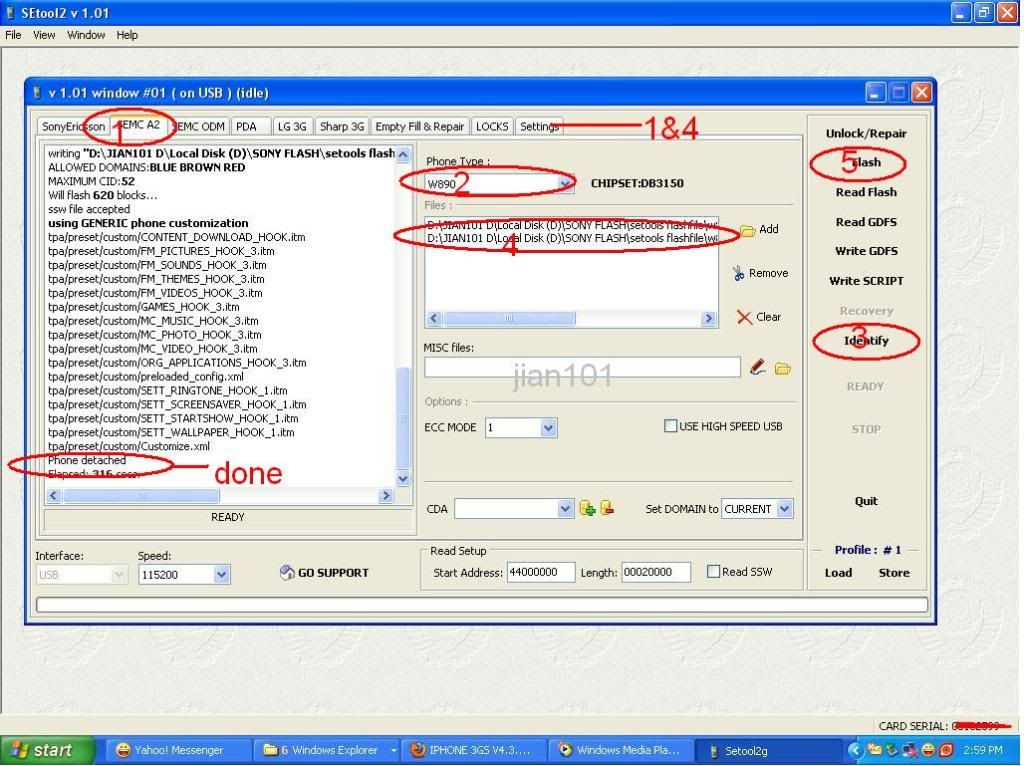The width and height of the screenshot is (1024, 766).
Task: Click the pencil edit icon beside MISC files
Action: (758, 368)
